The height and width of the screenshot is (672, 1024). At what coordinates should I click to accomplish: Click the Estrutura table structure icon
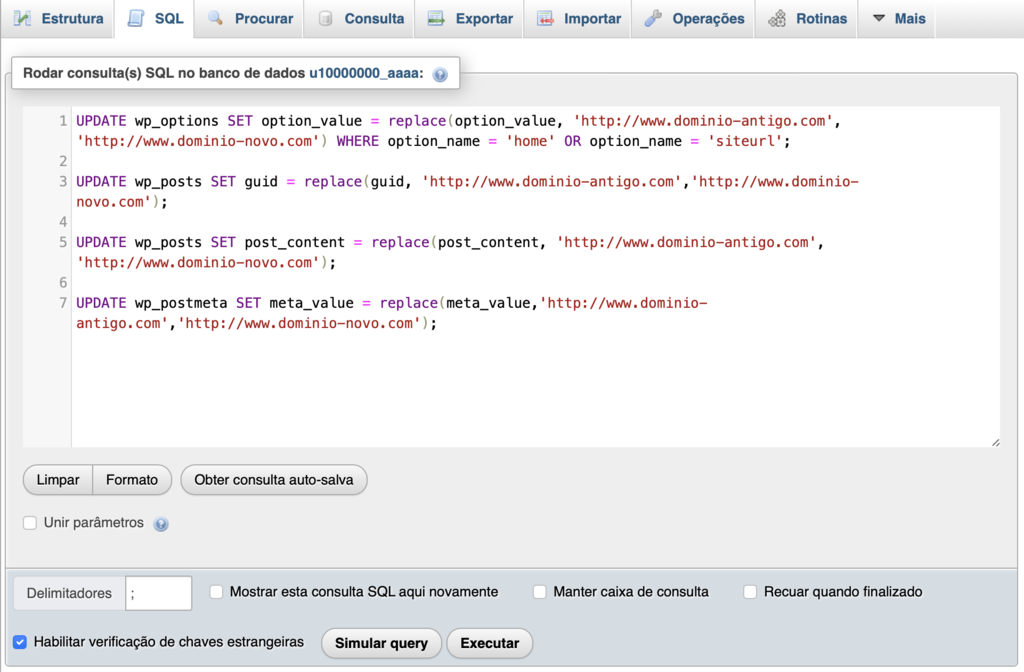click(x=25, y=18)
